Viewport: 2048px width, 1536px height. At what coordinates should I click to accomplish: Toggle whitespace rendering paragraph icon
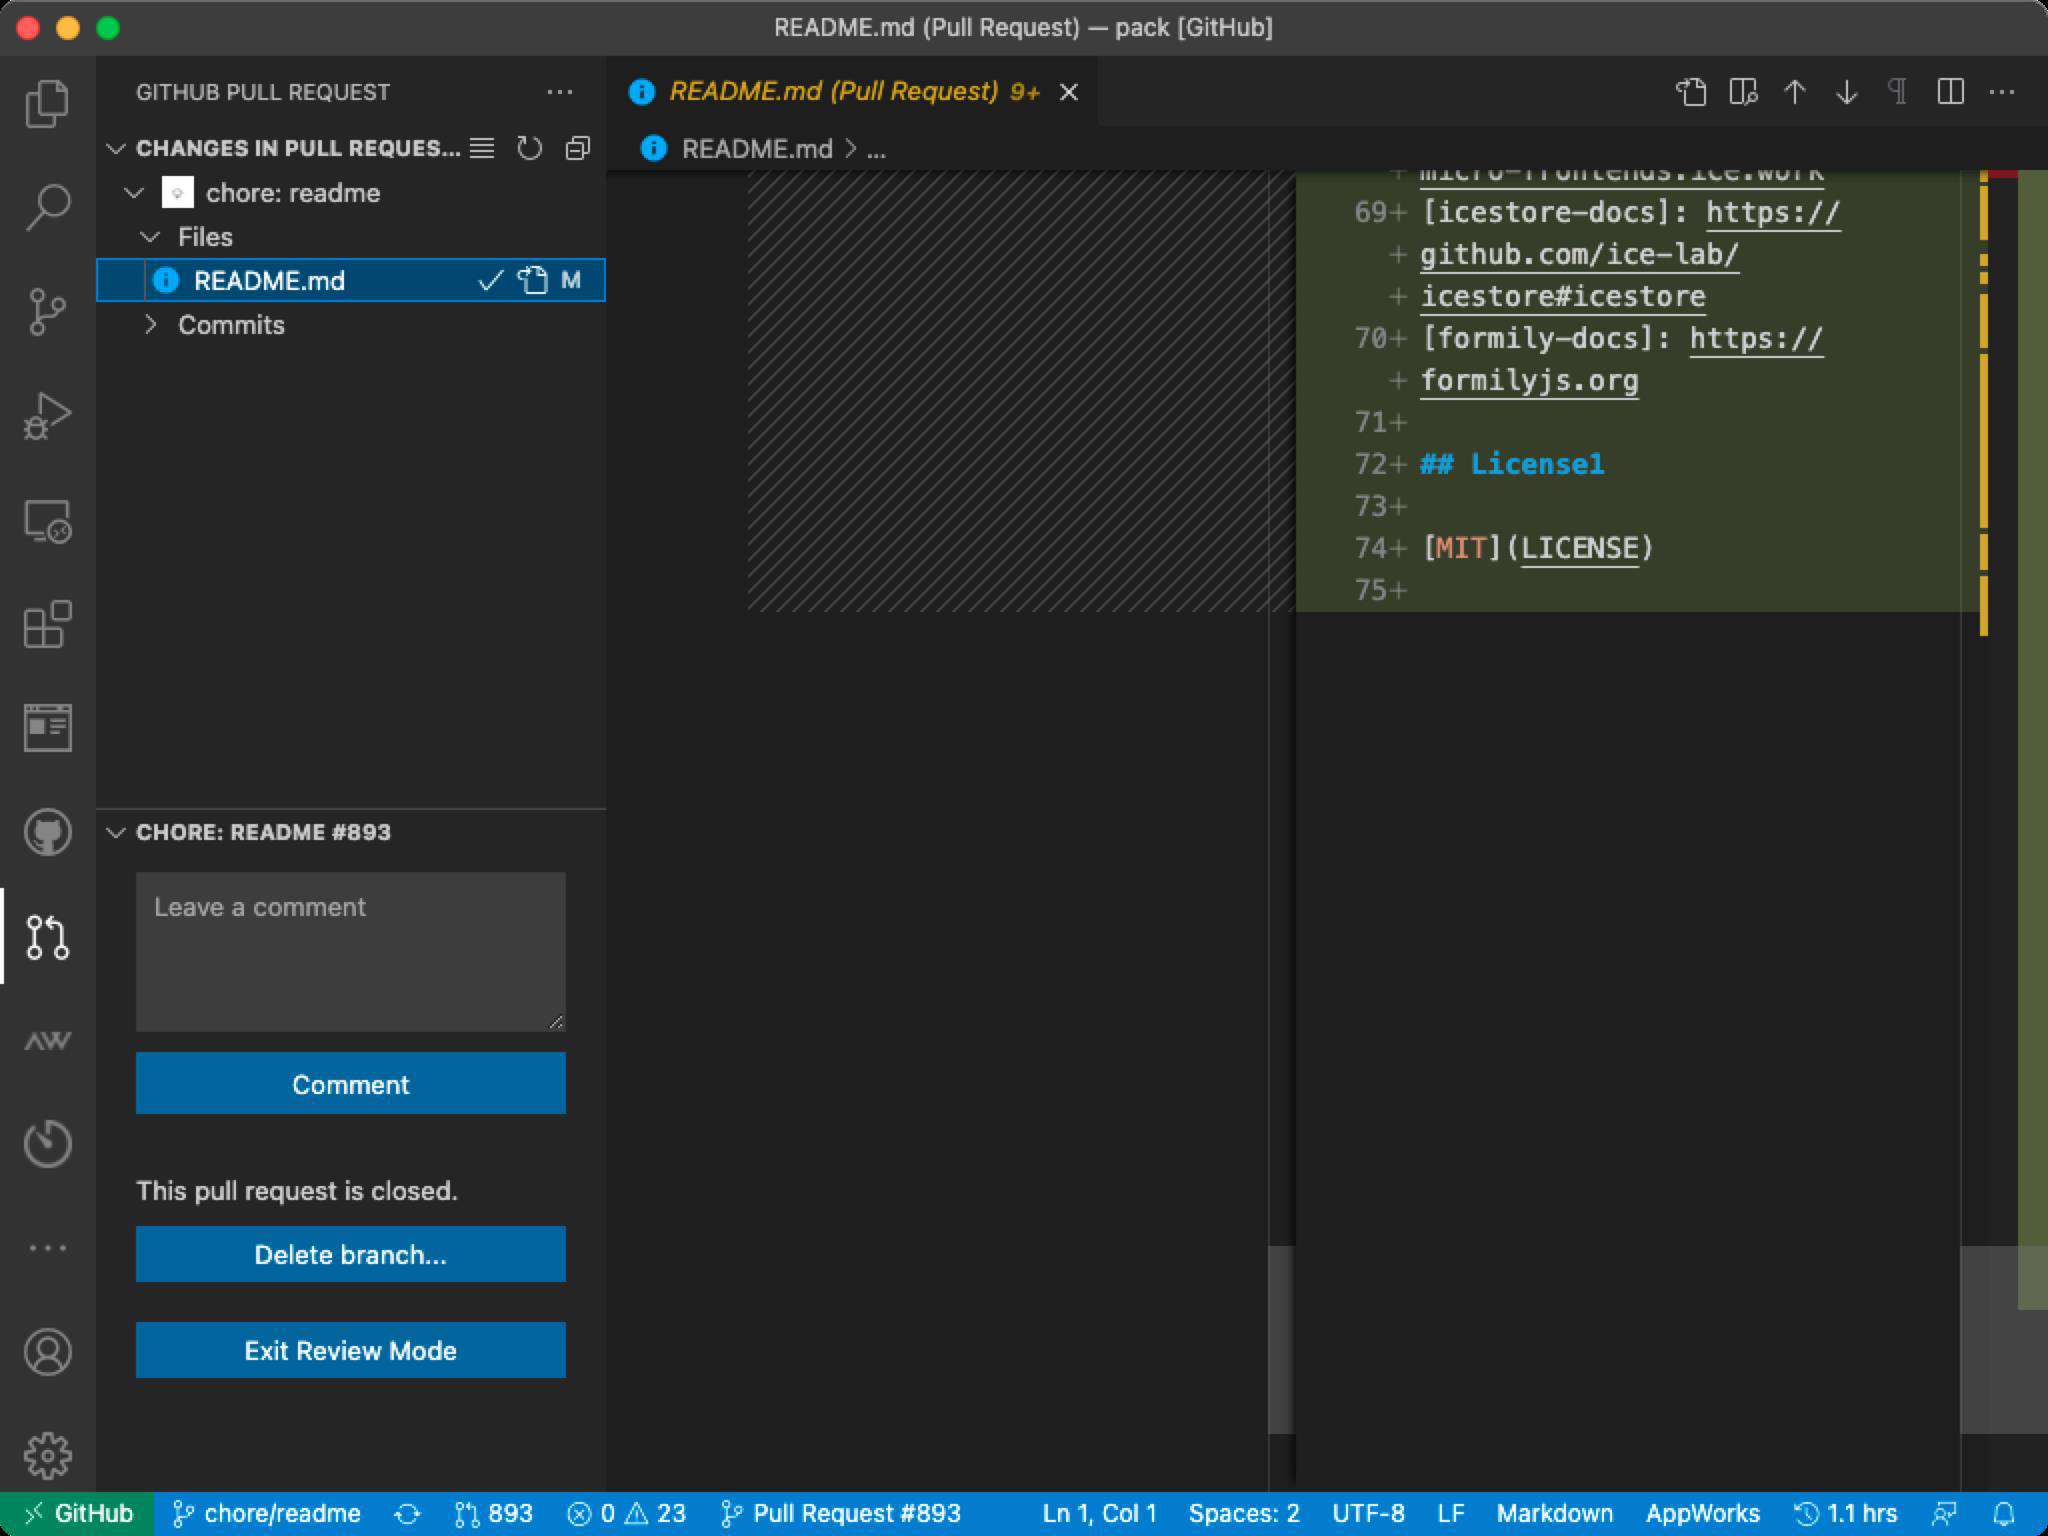1897,92
